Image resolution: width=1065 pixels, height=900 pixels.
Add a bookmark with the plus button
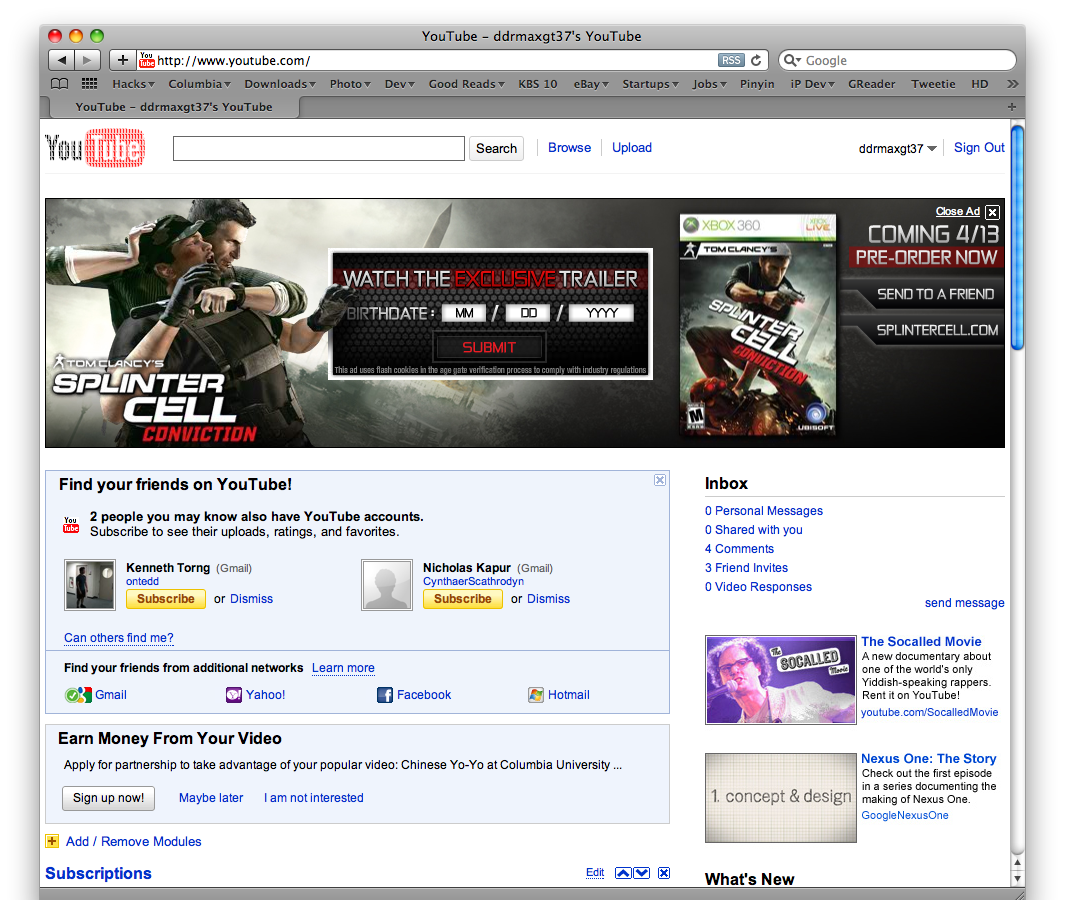coord(122,60)
